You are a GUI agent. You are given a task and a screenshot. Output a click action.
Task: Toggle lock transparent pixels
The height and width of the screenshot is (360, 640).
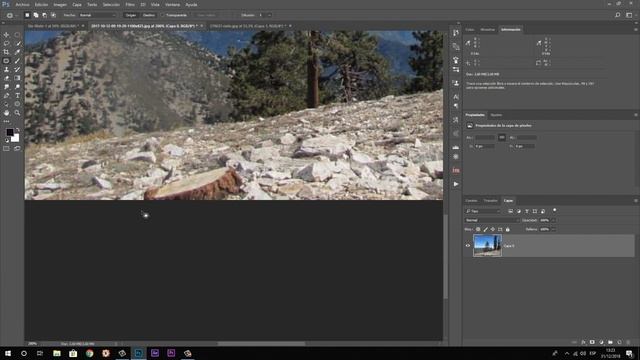(x=478, y=229)
